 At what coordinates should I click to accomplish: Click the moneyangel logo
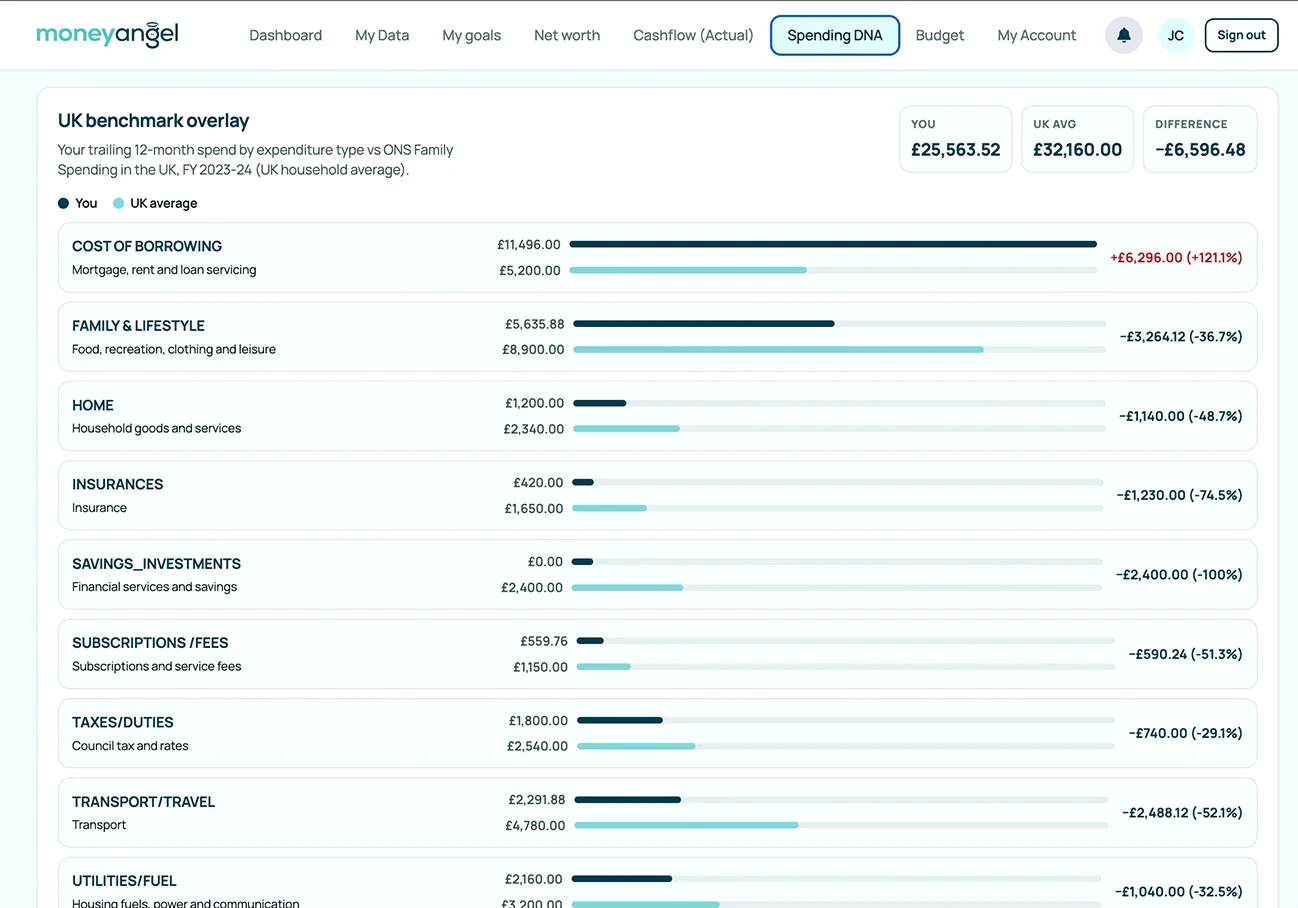[107, 34]
